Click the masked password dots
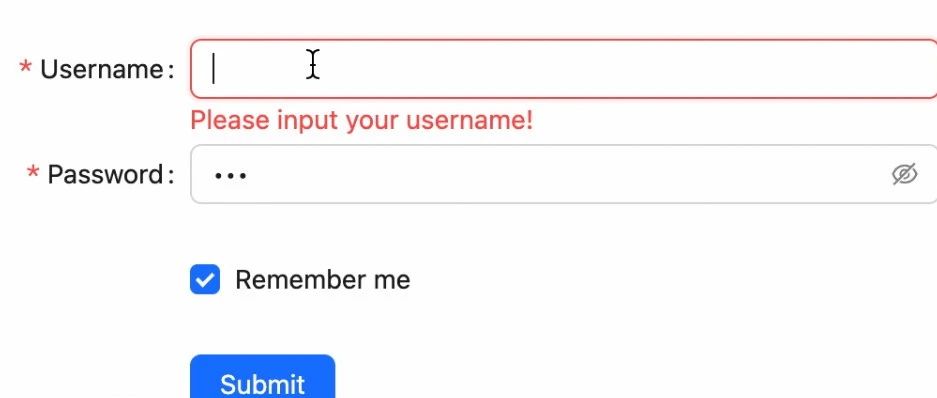This screenshot has width=937, height=398. pyautogui.click(x=231, y=176)
